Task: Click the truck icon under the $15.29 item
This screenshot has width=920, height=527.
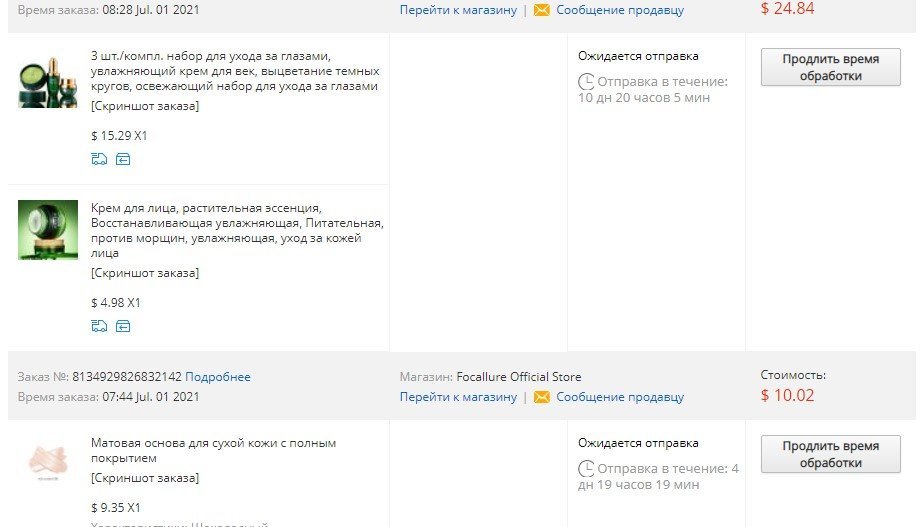Action: [98, 159]
